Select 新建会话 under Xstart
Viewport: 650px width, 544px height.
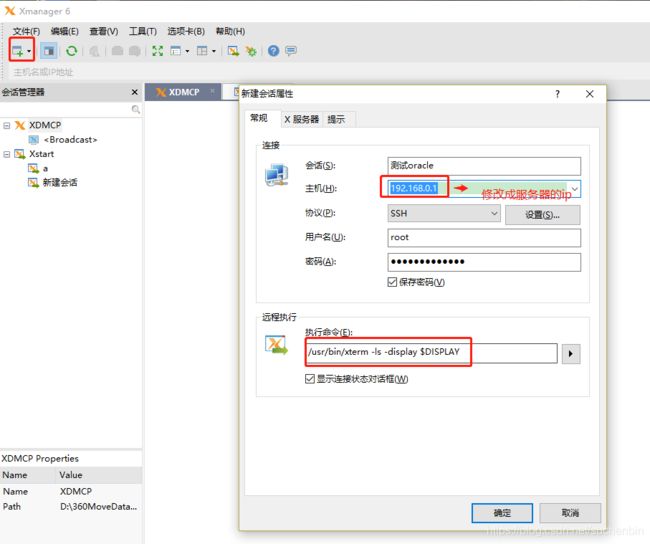click(60, 182)
